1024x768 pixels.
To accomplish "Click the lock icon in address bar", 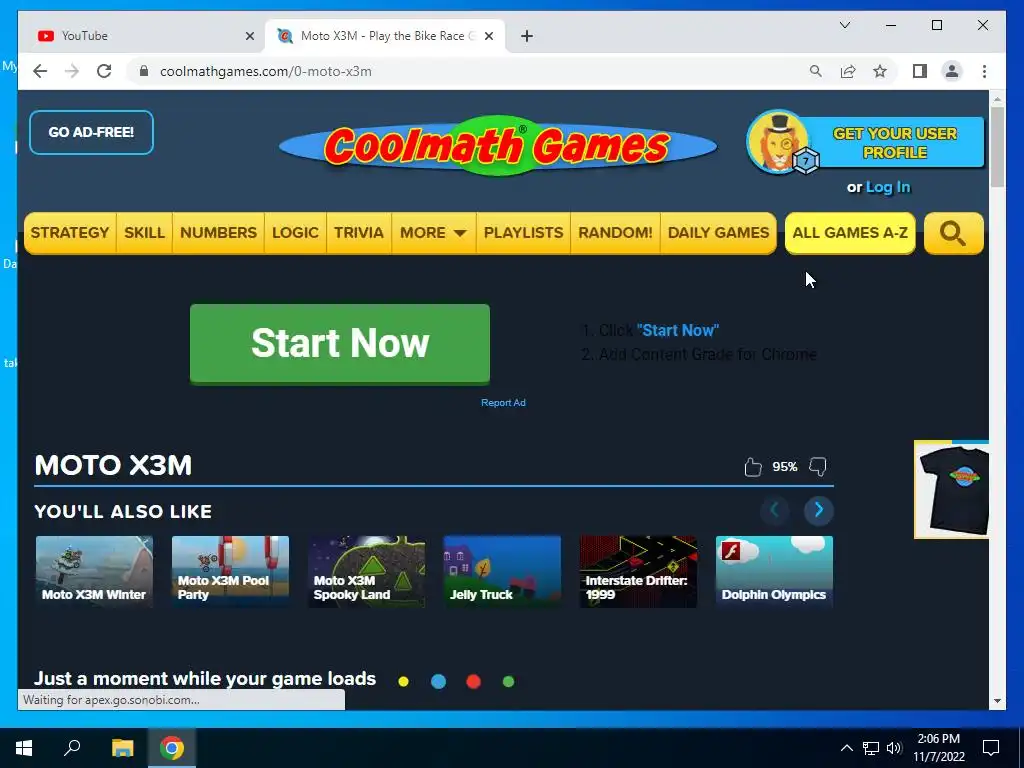I will [x=144, y=71].
